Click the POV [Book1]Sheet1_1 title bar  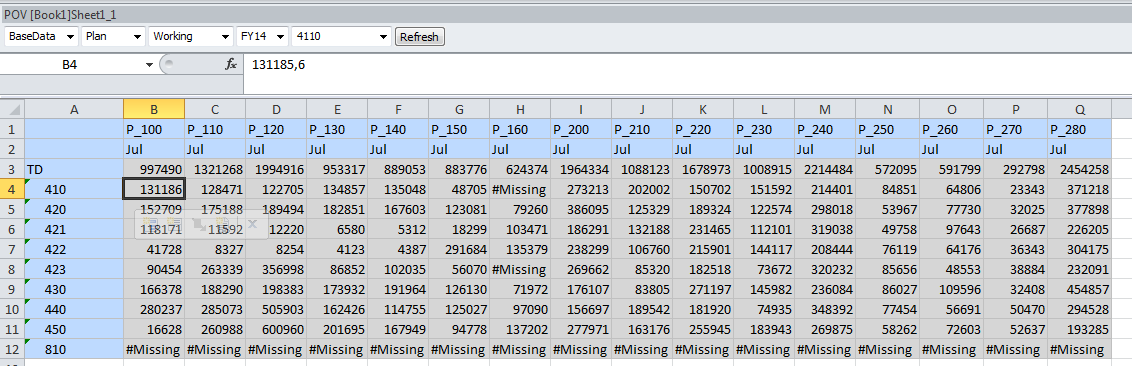tap(566, 14)
